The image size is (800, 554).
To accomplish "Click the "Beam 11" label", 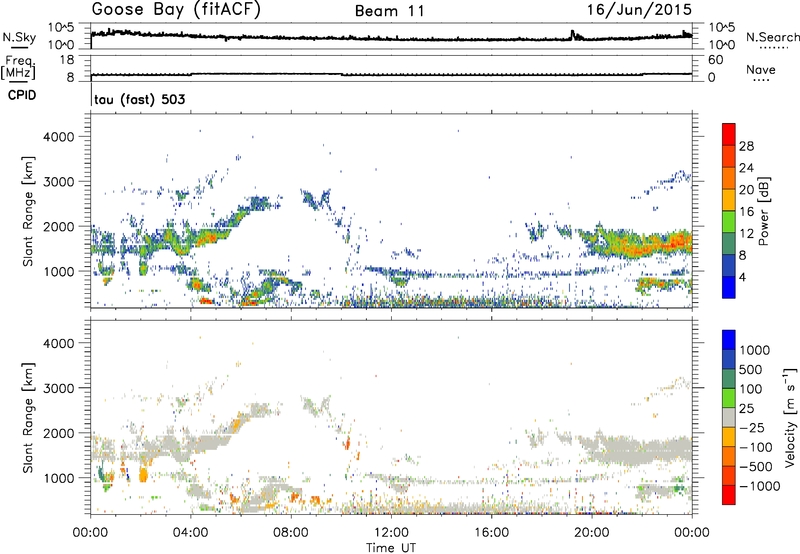I will (x=390, y=11).
